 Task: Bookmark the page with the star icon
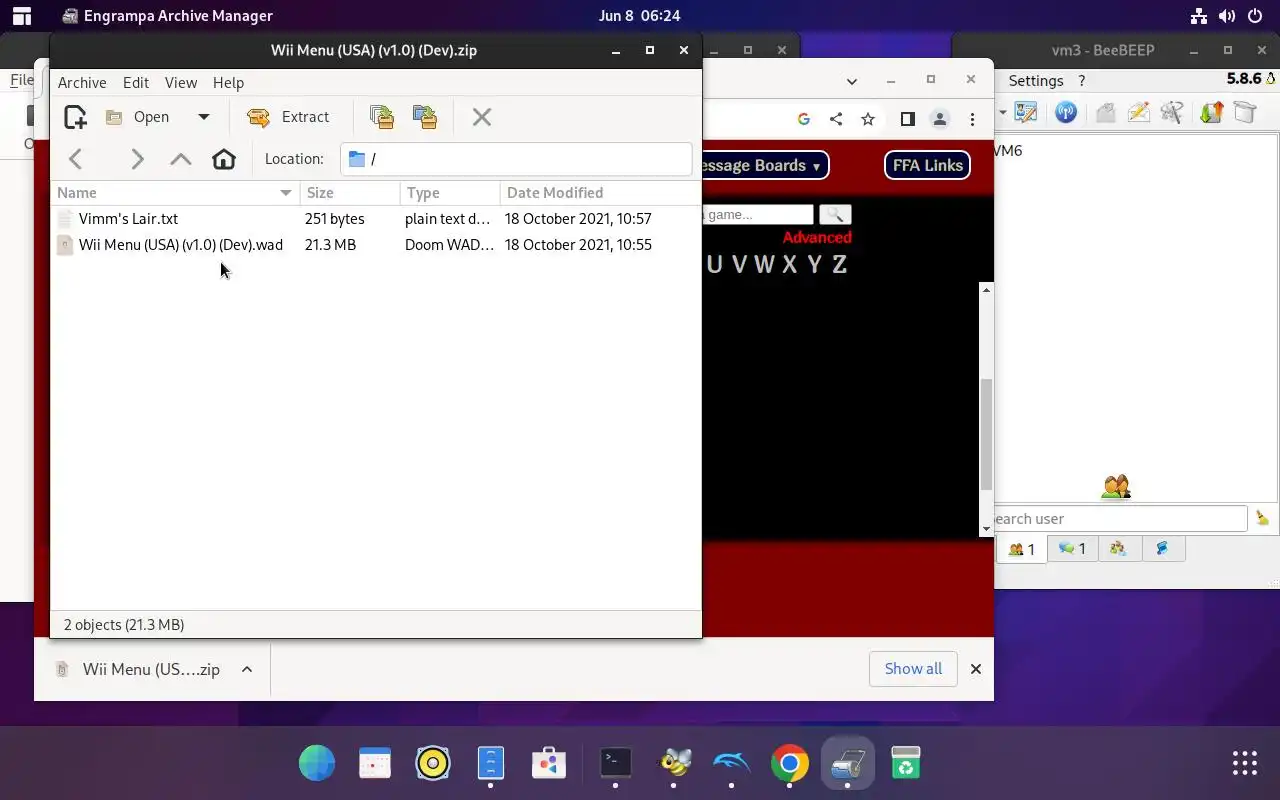point(868,119)
